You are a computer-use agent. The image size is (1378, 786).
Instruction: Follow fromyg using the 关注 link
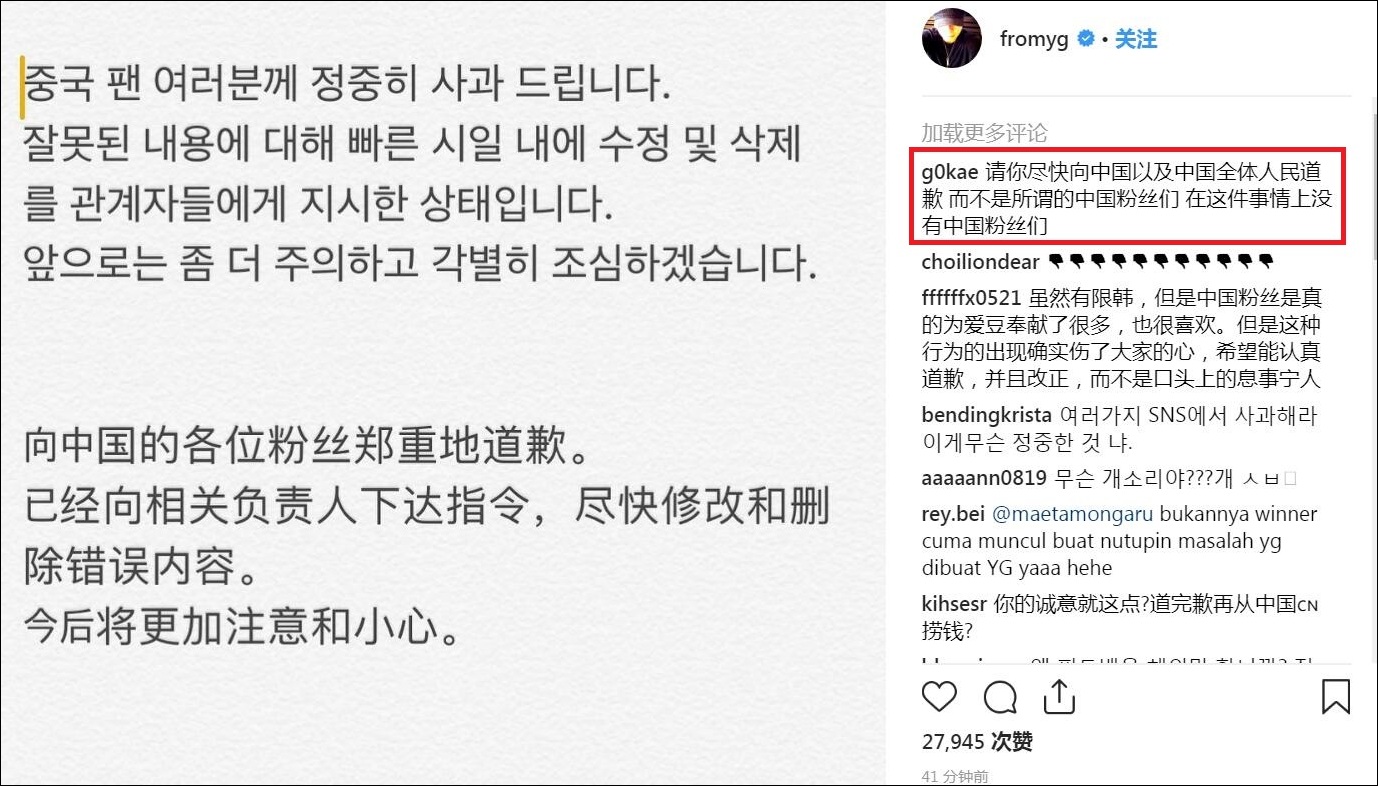click(1136, 40)
